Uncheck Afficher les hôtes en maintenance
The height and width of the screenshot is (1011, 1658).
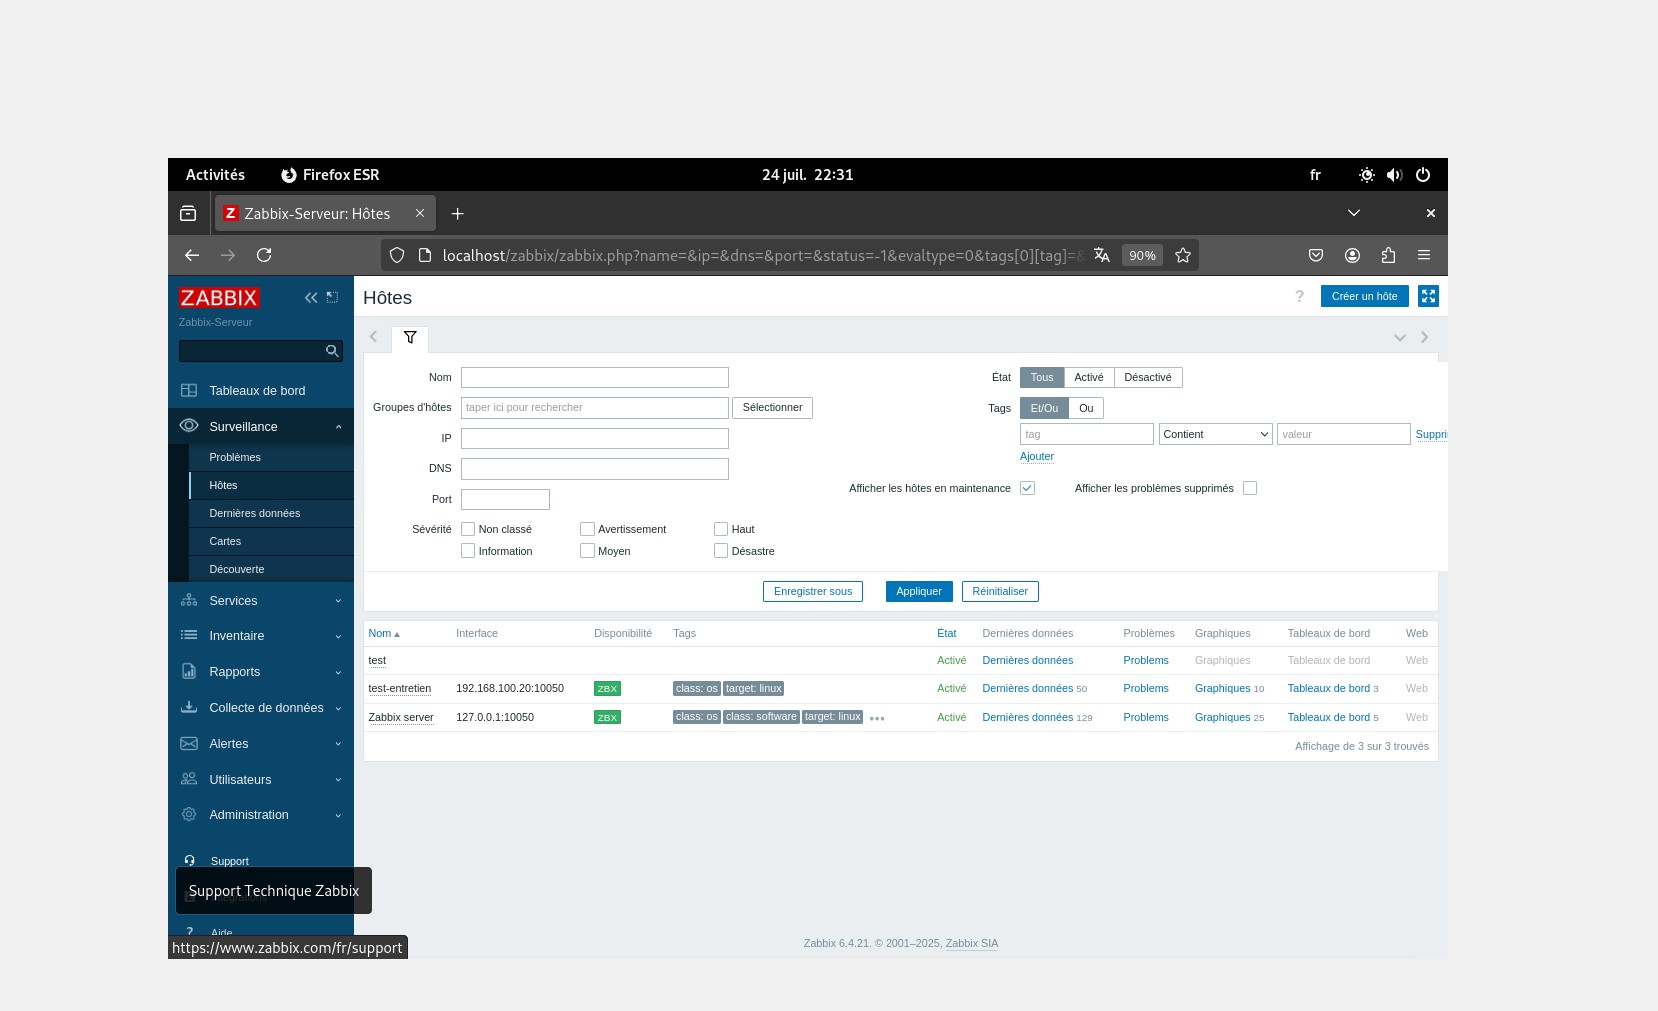click(1027, 488)
